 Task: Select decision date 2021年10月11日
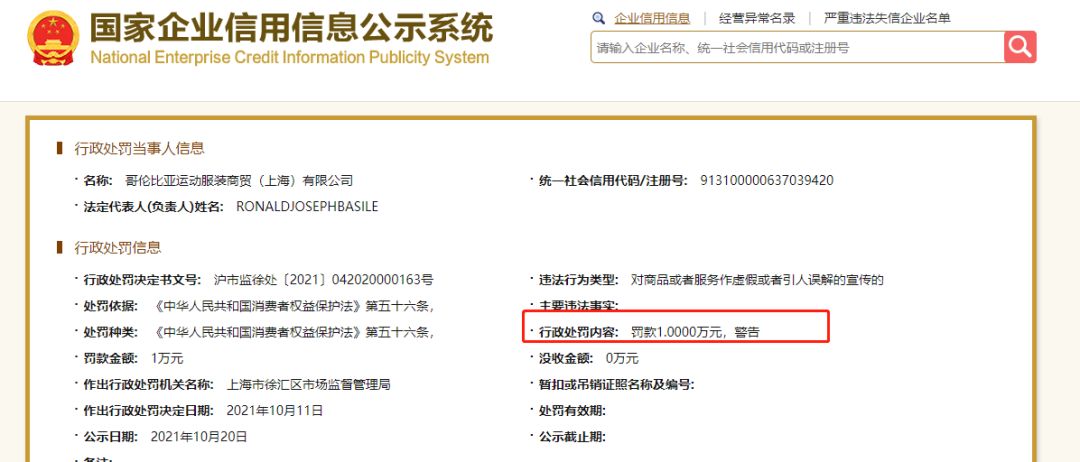click(275, 411)
